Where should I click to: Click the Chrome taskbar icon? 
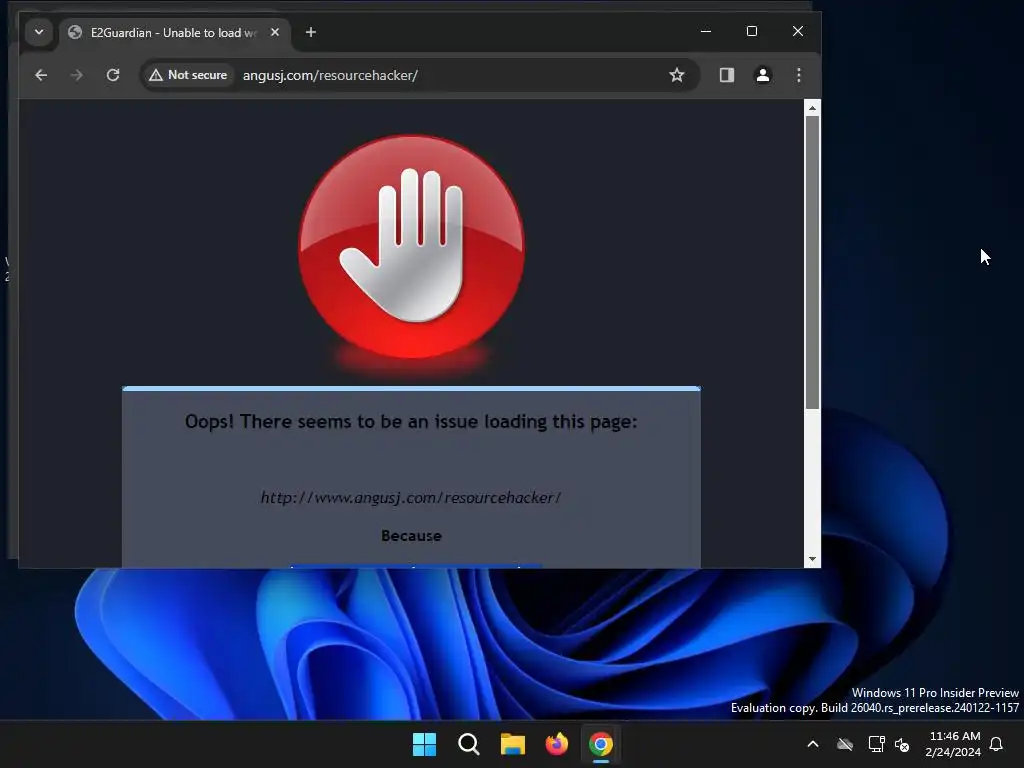(601, 744)
